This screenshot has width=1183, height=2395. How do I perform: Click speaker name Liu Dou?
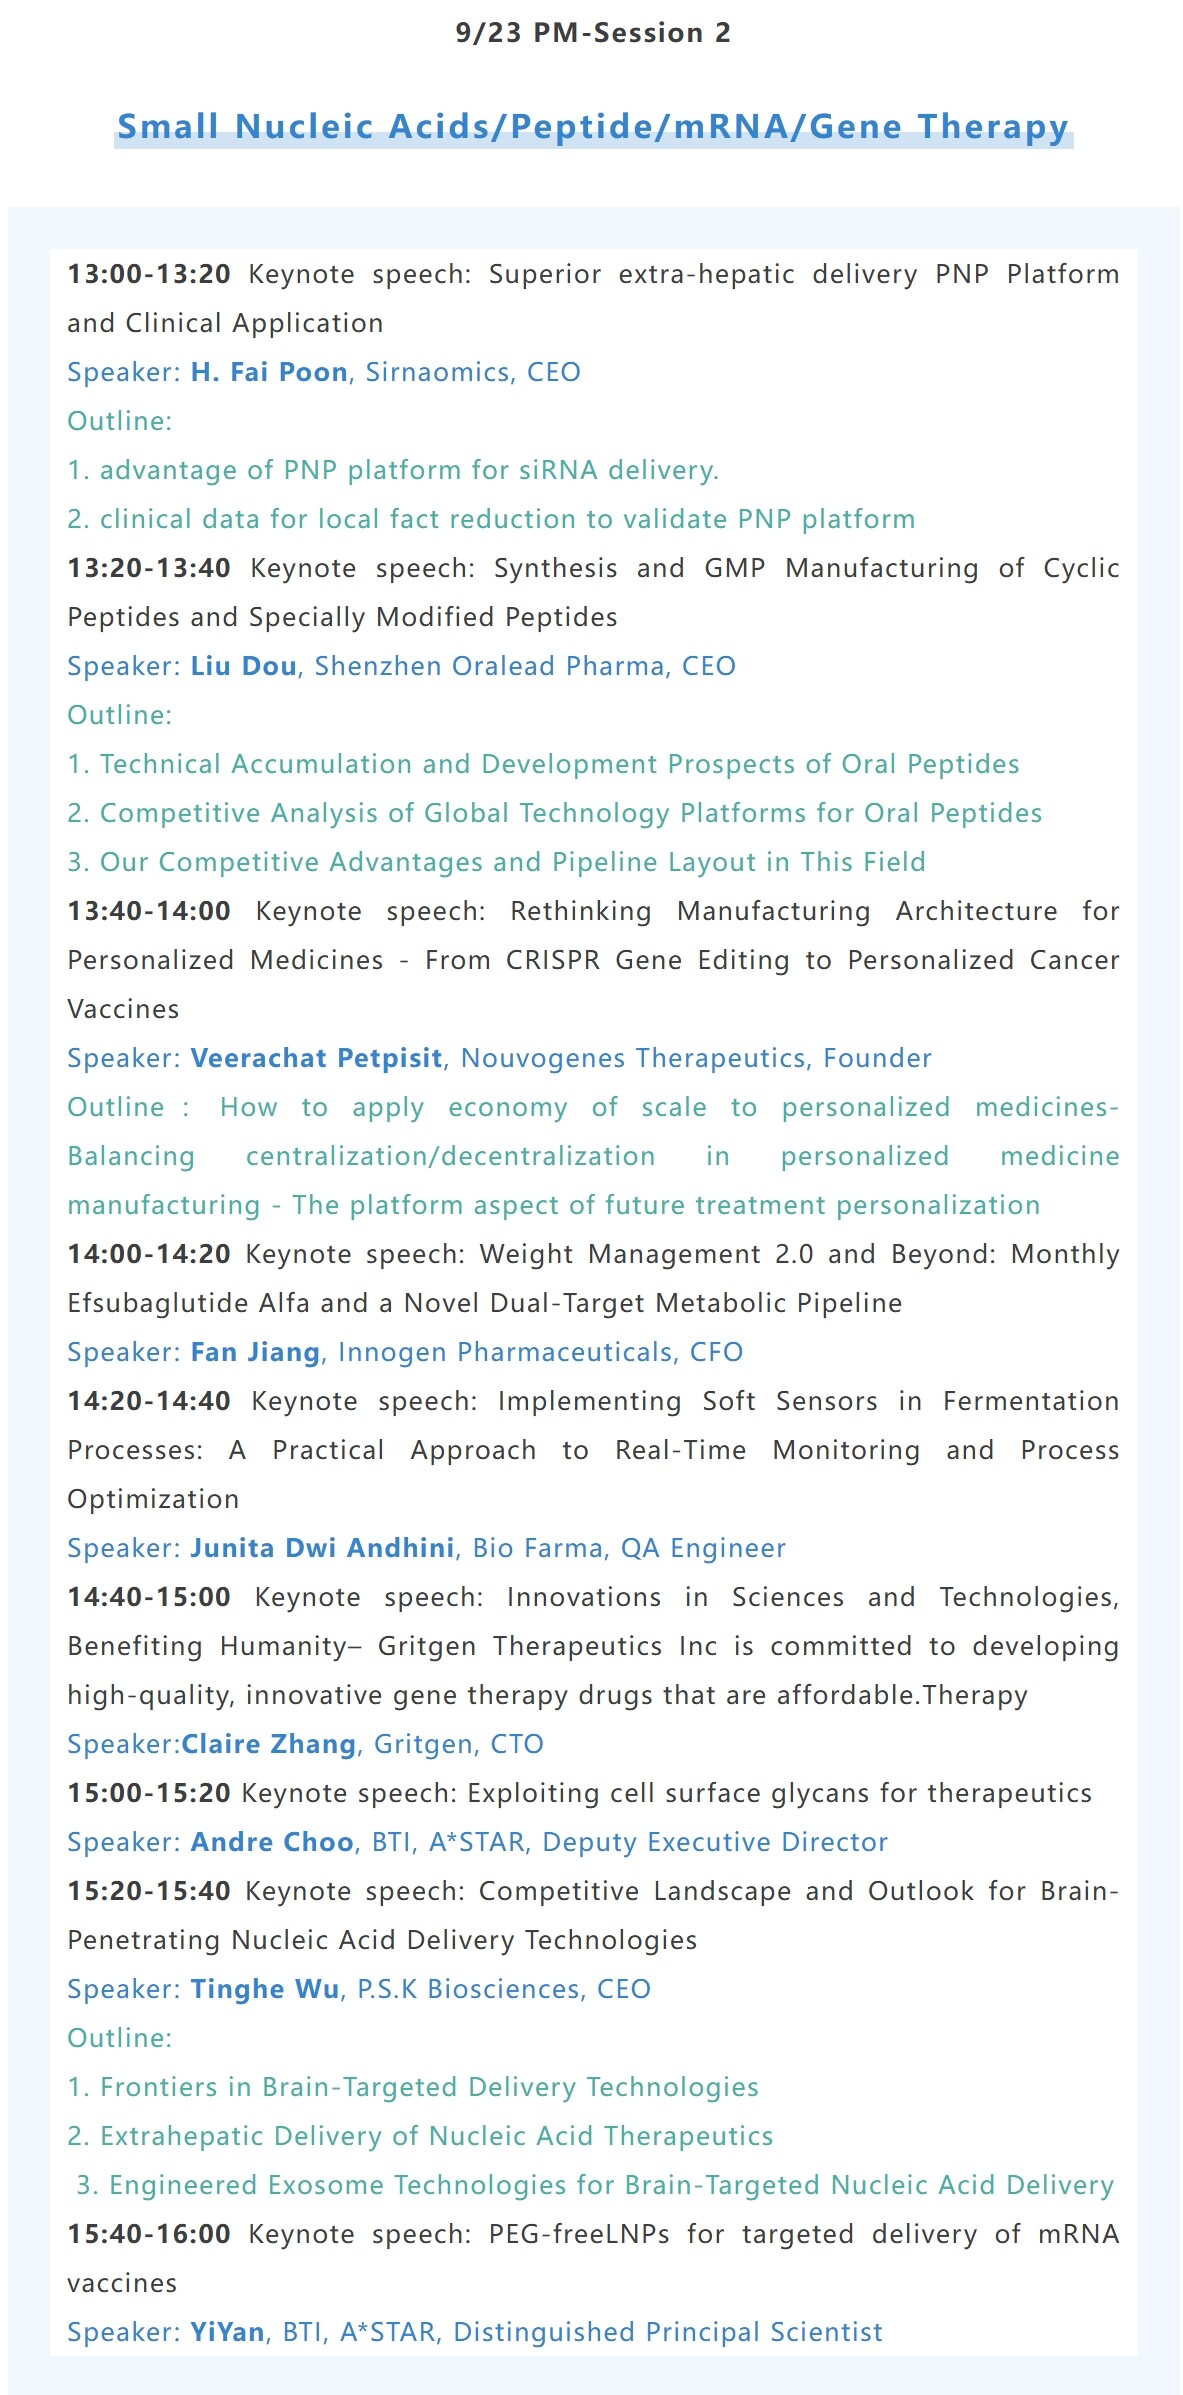[244, 666]
